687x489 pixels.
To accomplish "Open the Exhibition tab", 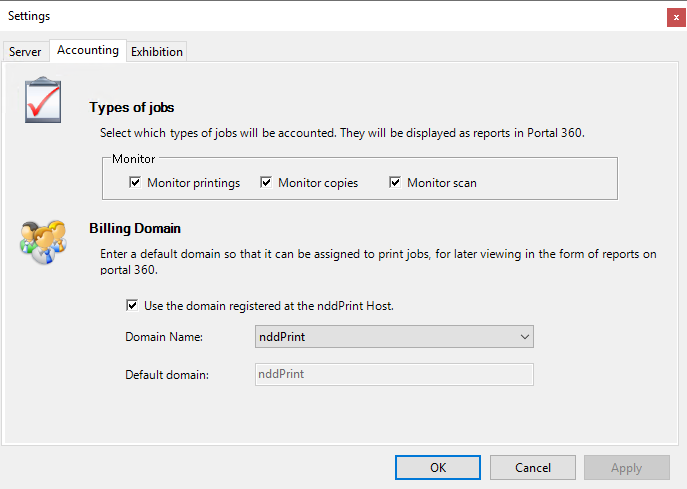I will [157, 52].
